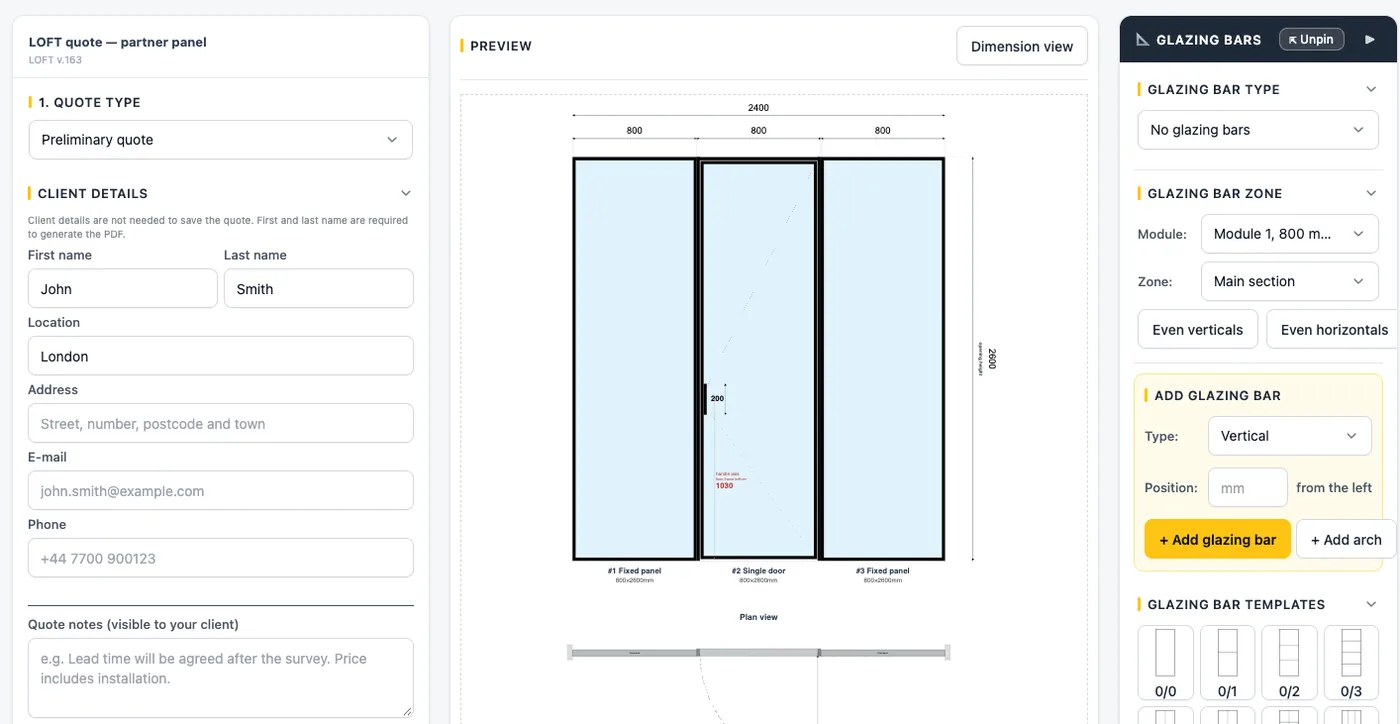This screenshot has width=1400, height=724.
Task: Open the Quote type dropdown
Action: (220, 140)
